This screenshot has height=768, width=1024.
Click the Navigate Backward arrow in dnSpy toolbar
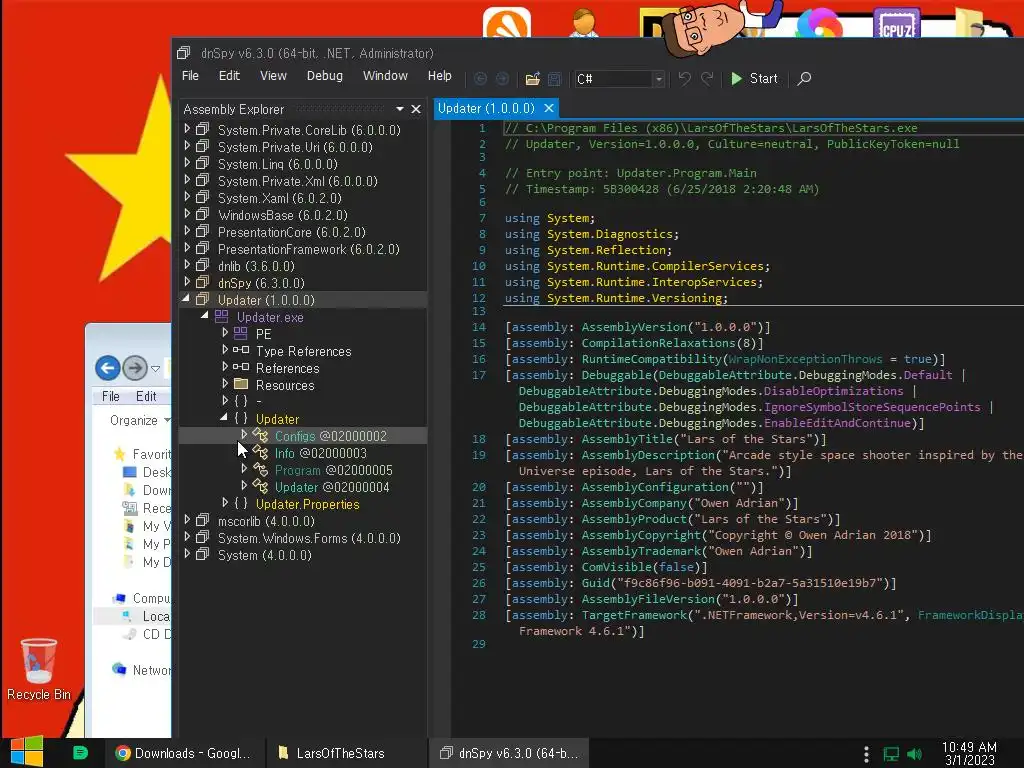pyautogui.click(x=480, y=78)
